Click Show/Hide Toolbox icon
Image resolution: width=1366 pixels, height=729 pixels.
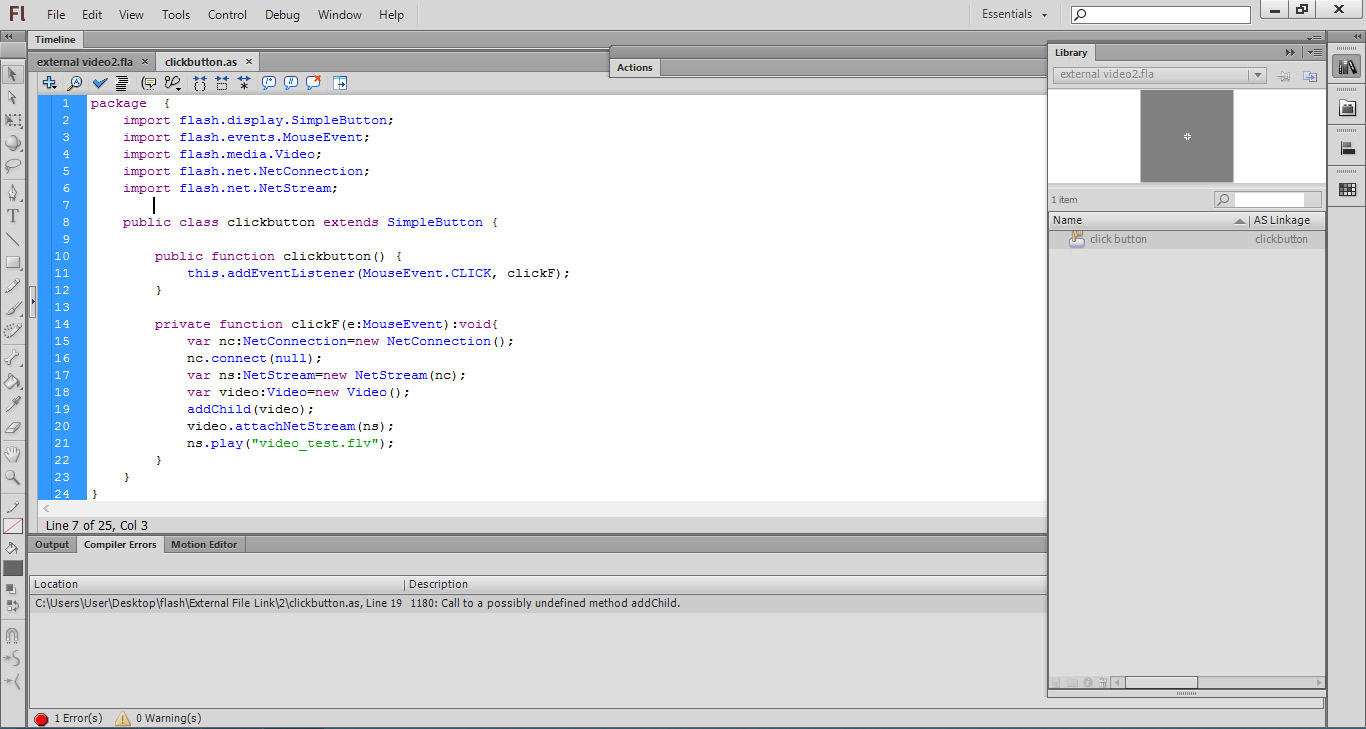point(340,83)
